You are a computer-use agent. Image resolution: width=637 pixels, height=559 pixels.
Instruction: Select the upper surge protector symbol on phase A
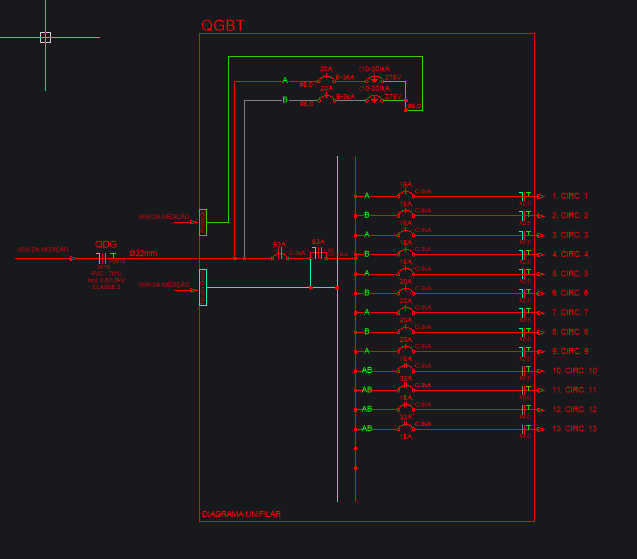(x=374, y=80)
